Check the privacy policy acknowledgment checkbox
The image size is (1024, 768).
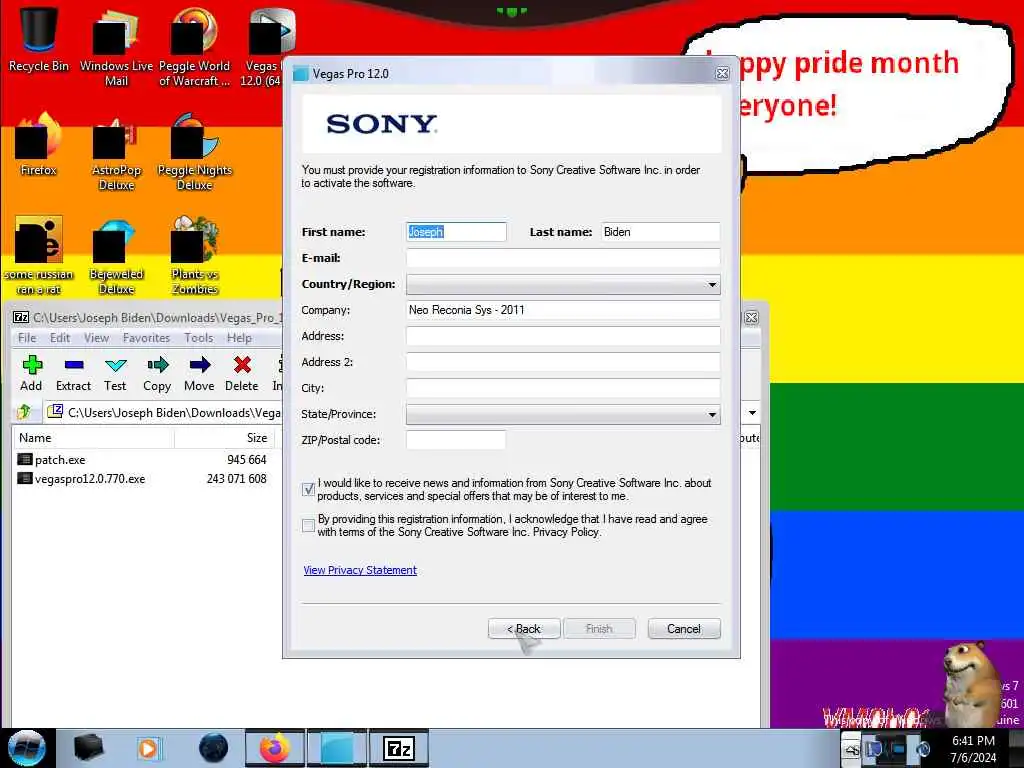click(x=309, y=525)
